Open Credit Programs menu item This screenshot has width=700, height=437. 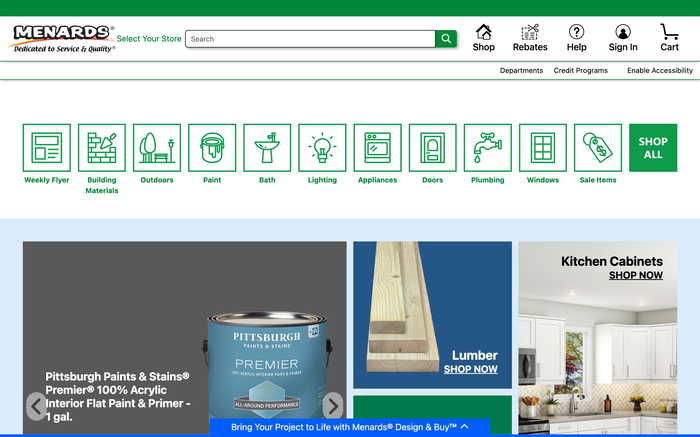coord(580,71)
